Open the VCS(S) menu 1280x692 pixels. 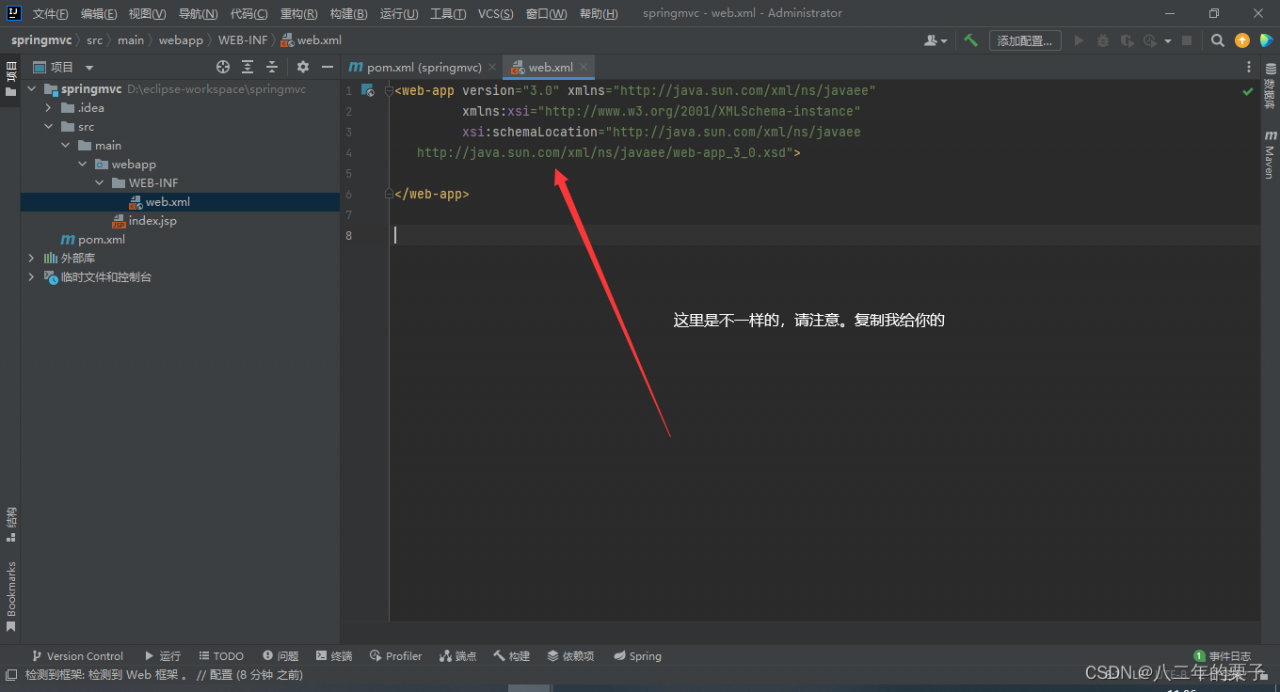pos(496,14)
